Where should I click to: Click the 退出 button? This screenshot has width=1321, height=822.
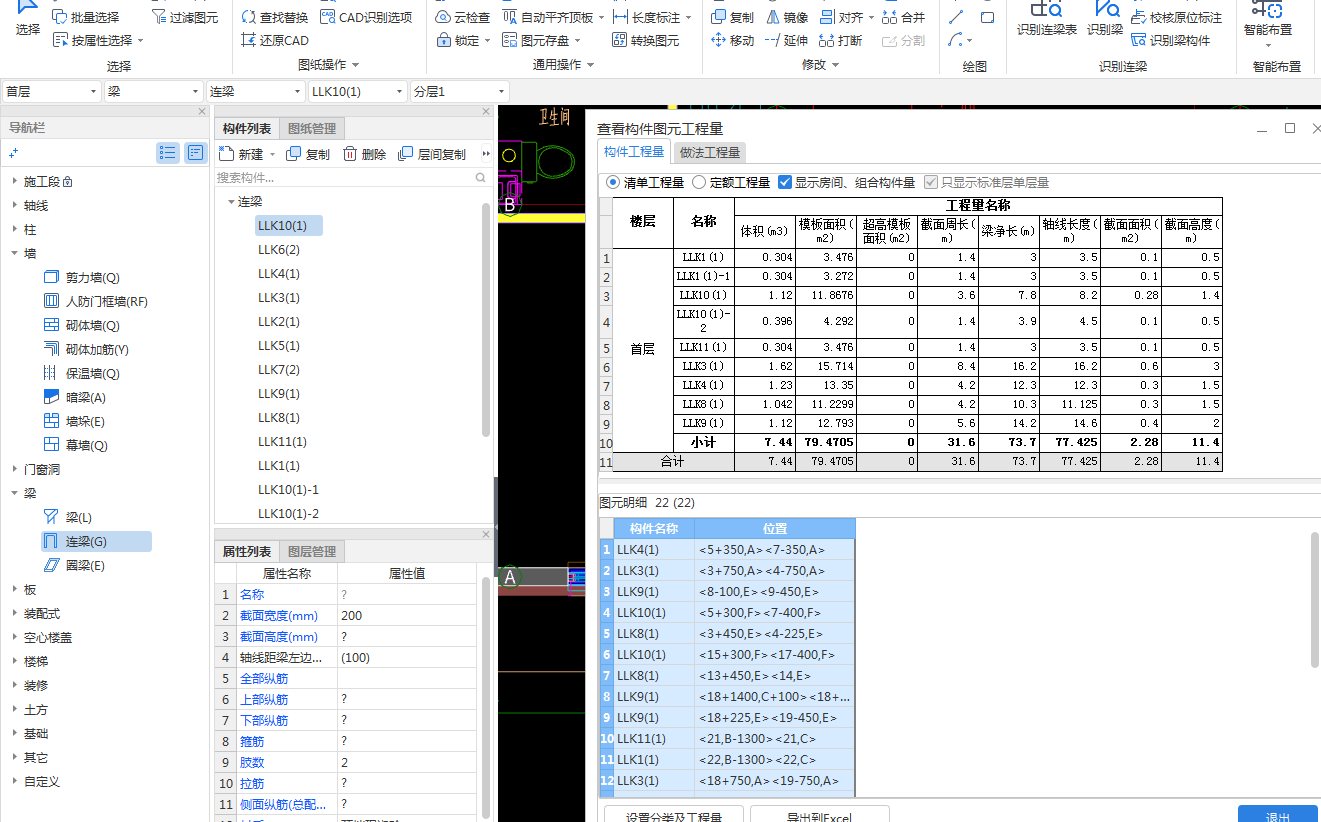(1277, 815)
